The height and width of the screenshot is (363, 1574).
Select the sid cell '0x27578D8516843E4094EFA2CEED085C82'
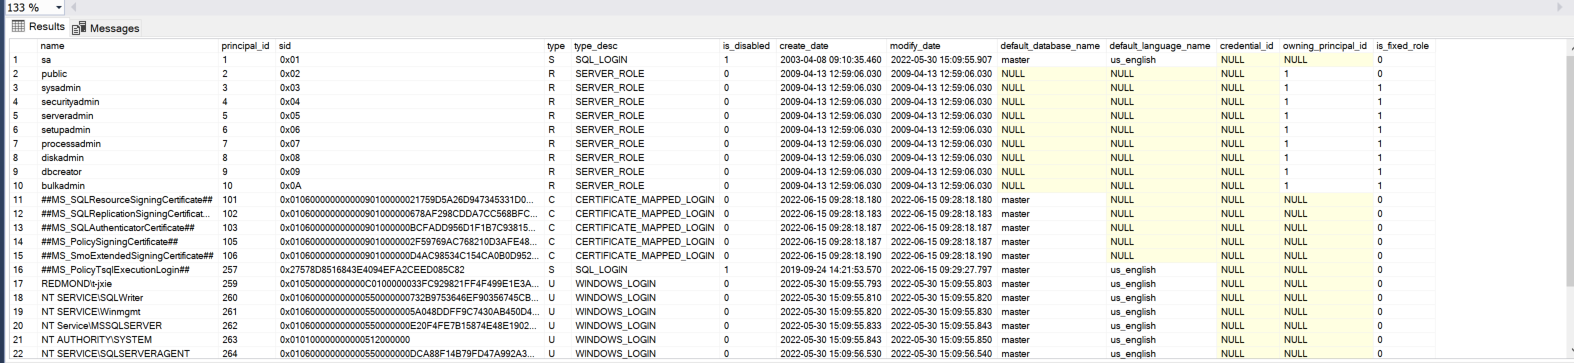click(x=410, y=270)
